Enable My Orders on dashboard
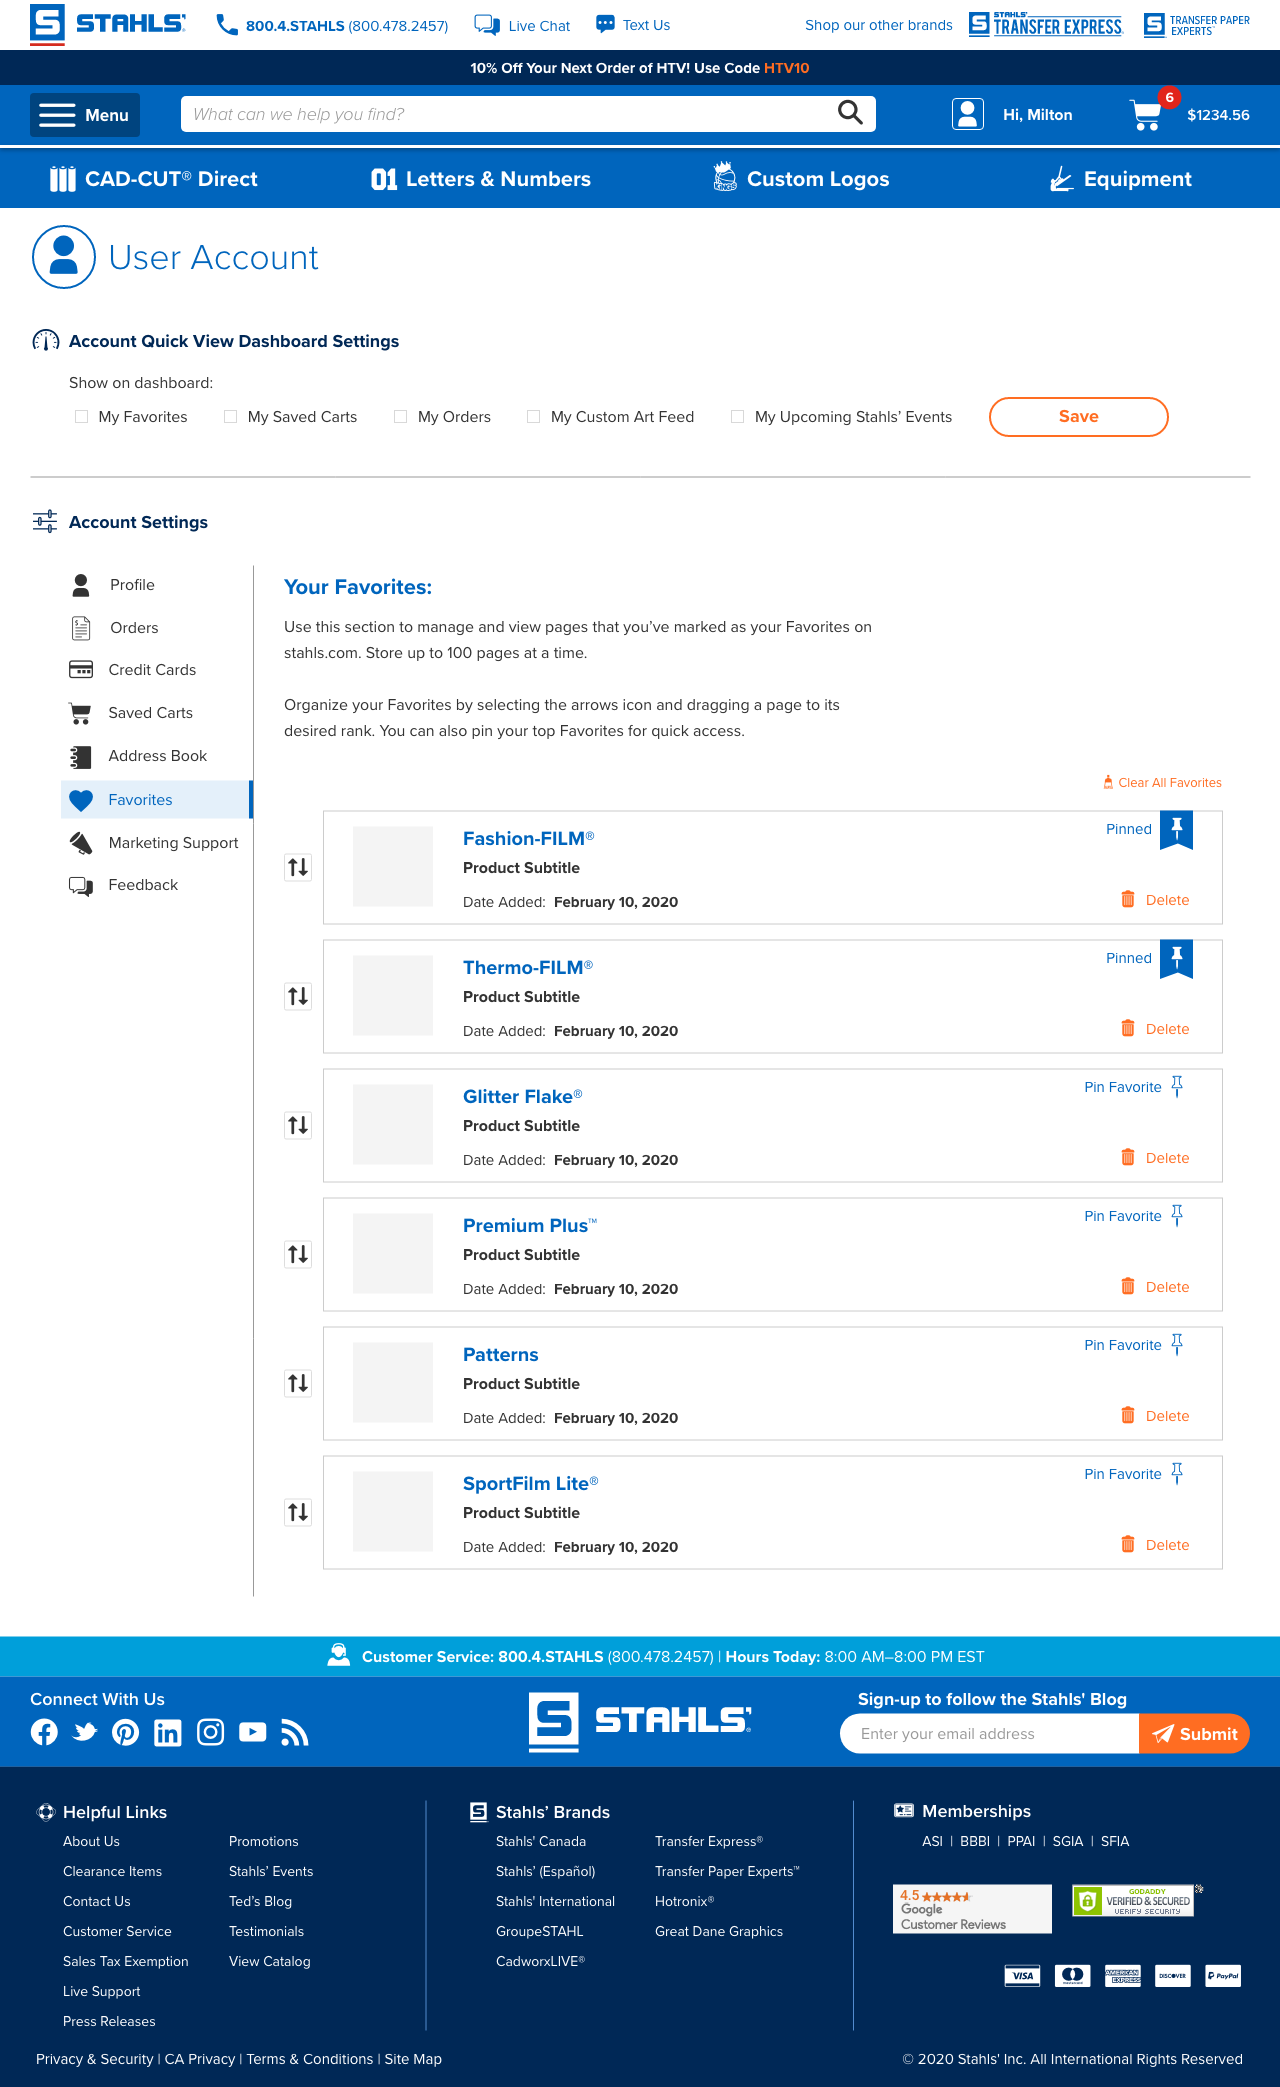Viewport: 1280px width, 2087px height. pyautogui.click(x=401, y=417)
